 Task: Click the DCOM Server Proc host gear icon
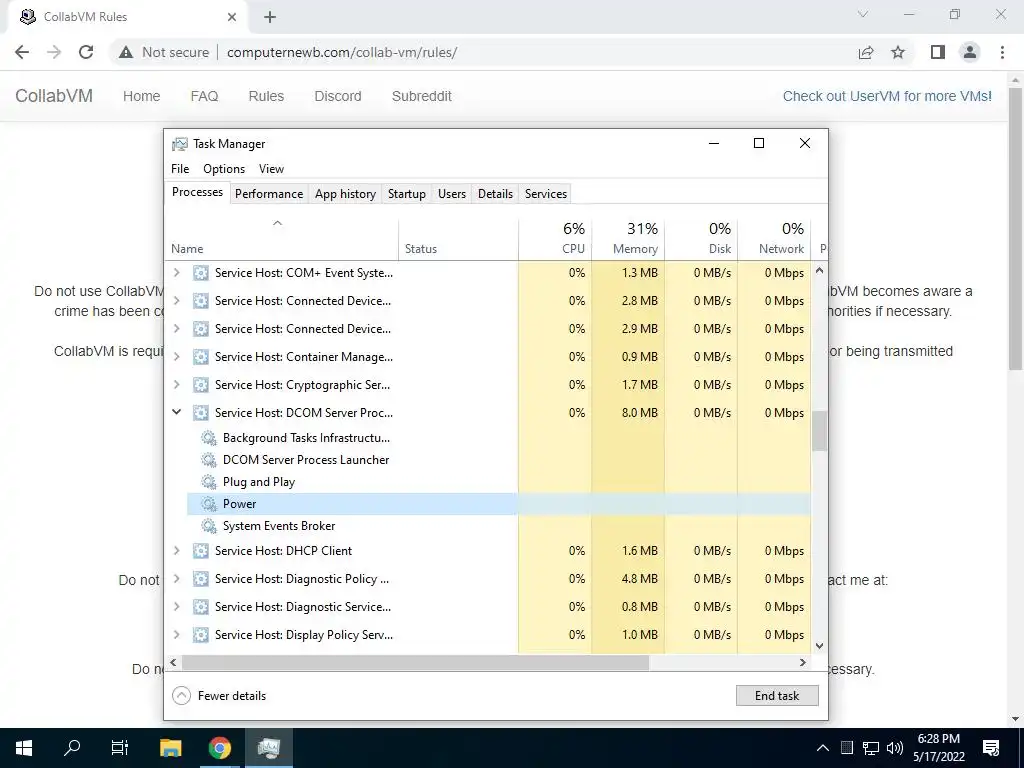pyautogui.click(x=200, y=413)
